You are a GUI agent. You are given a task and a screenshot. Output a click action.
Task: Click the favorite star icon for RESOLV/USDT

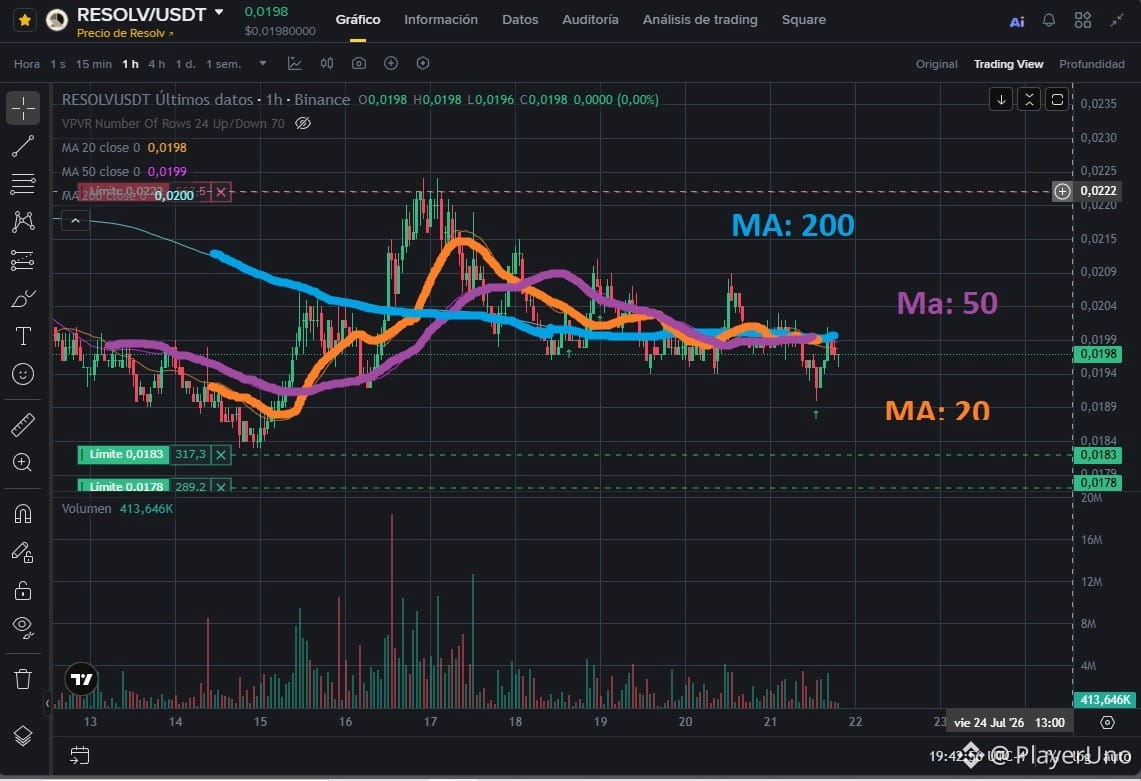[x=24, y=20]
